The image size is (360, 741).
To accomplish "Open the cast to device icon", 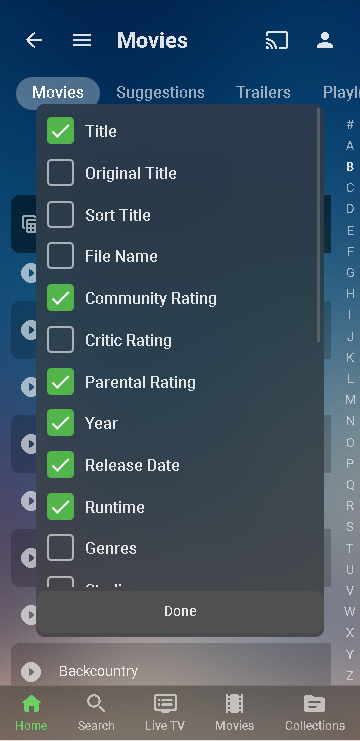I will click(277, 40).
